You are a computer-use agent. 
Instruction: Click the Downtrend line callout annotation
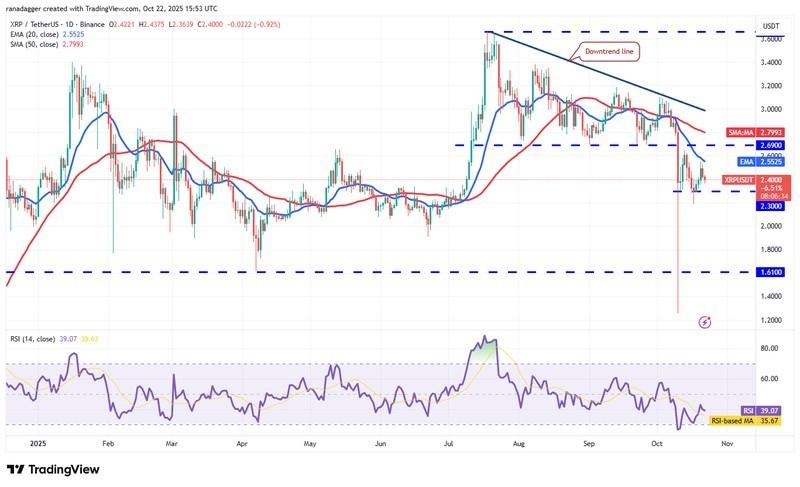pyautogui.click(x=605, y=50)
